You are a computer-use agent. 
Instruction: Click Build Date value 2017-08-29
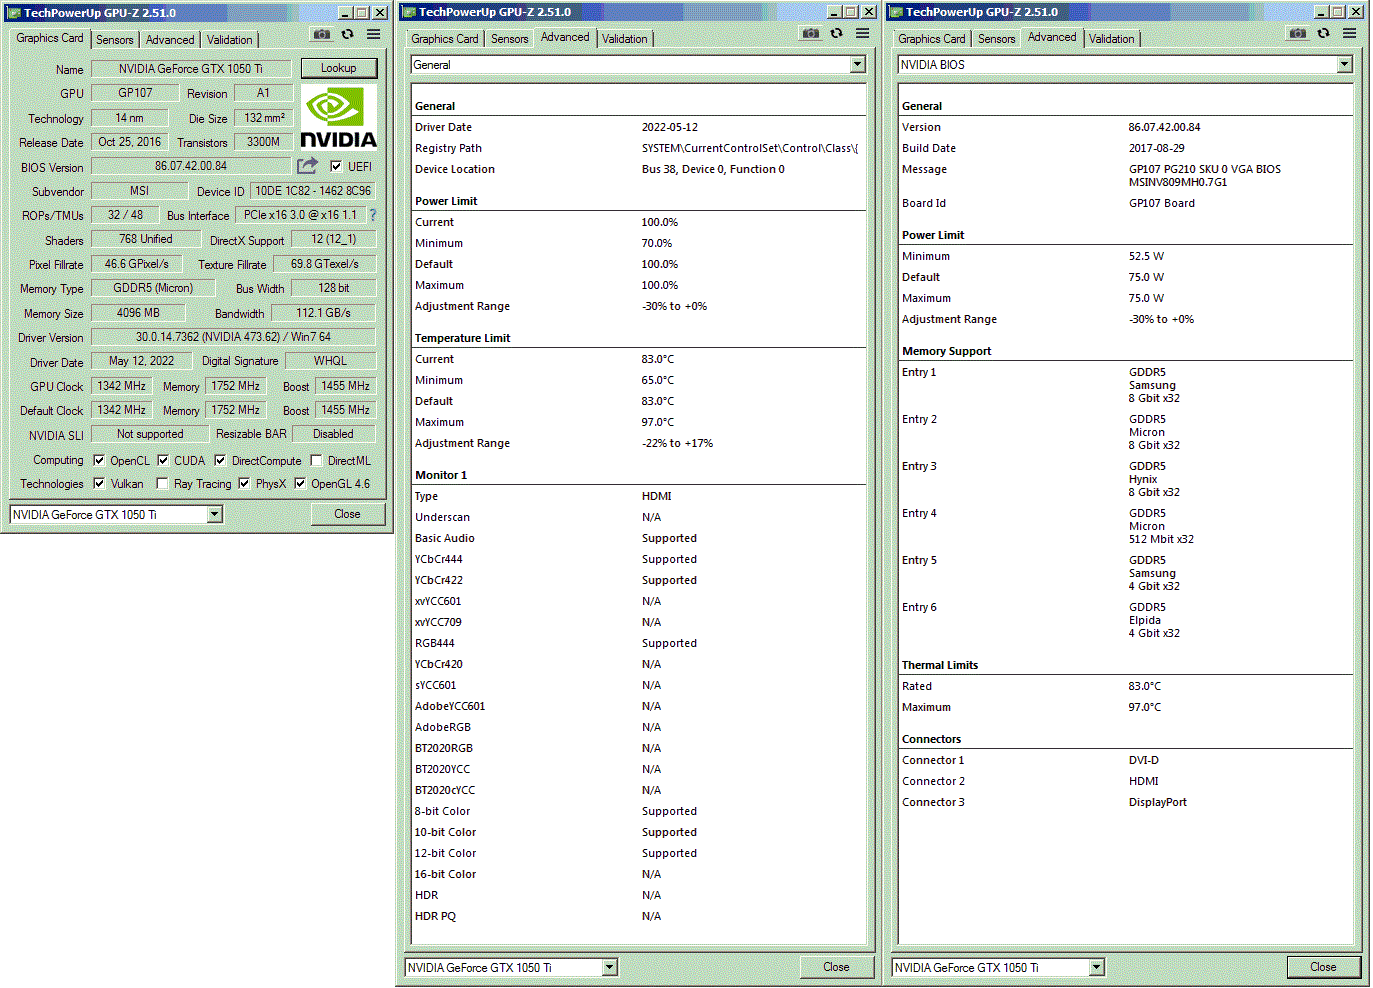pyautogui.click(x=1156, y=148)
